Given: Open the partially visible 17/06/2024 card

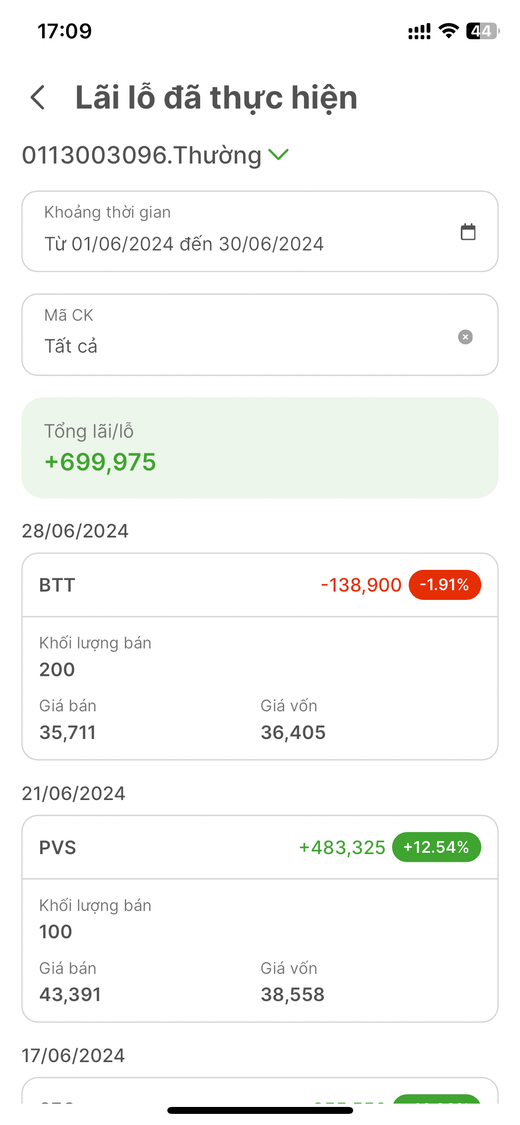Looking at the screenshot, I should coord(260,1091).
